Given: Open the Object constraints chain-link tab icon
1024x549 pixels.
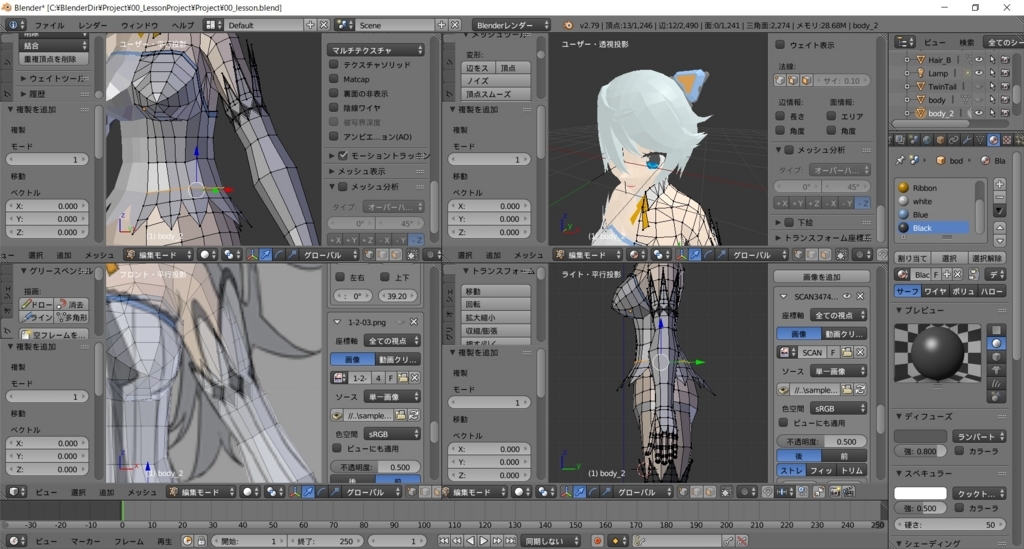Looking at the screenshot, I should [x=953, y=140].
